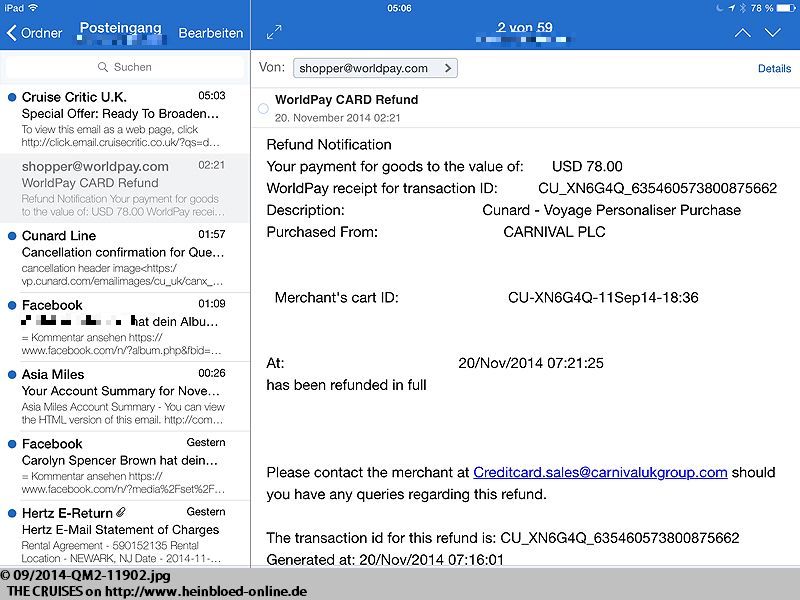This screenshot has height=600, width=800.
Task: Tap attachment paperclip on Hertz E-Return email
Action: 121,512
